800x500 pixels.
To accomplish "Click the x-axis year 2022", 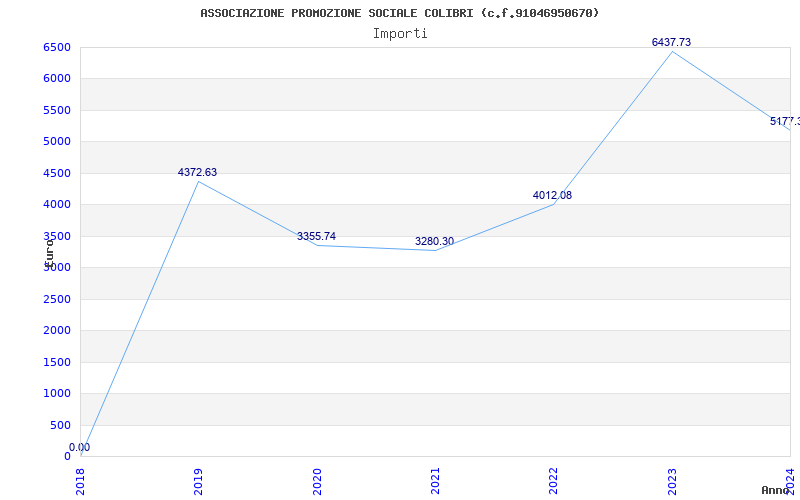I will (554, 481).
